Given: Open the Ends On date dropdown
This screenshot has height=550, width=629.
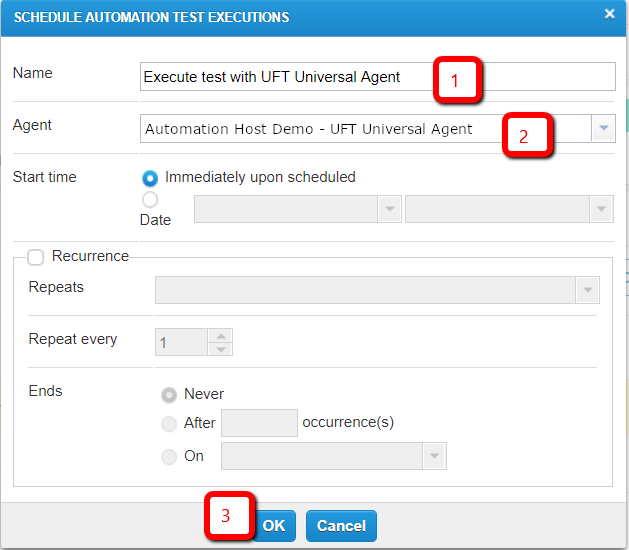Looking at the screenshot, I should tap(434, 457).
